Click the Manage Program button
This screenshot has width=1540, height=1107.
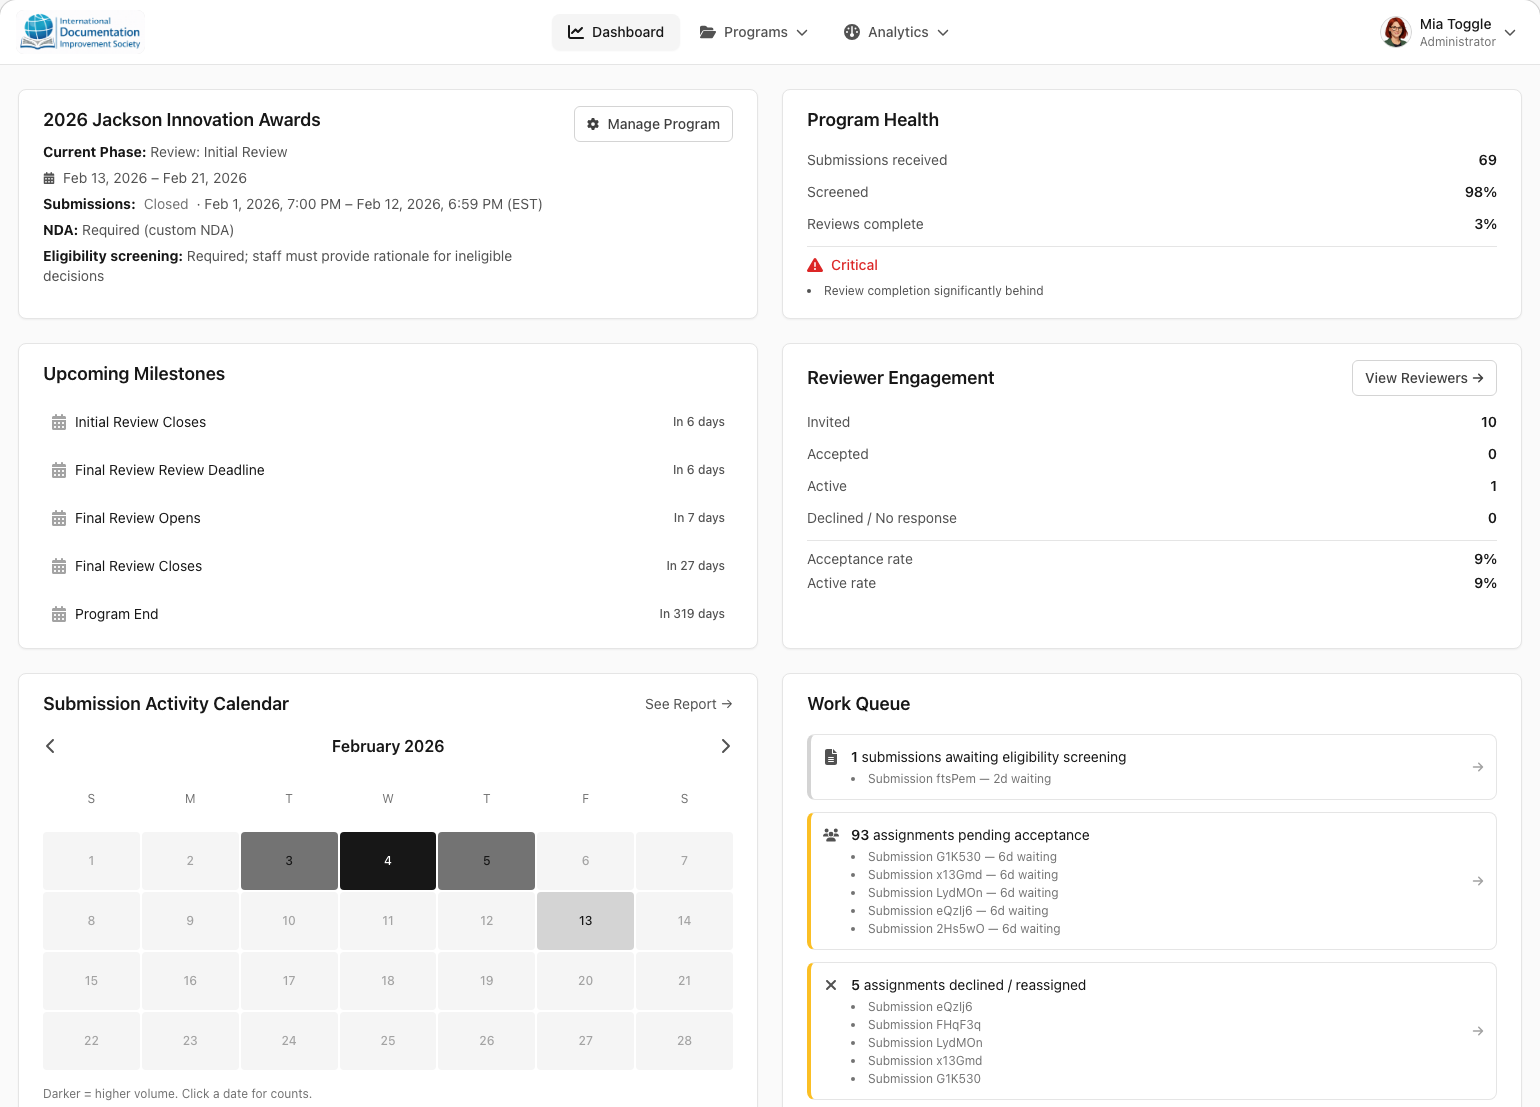coord(653,124)
